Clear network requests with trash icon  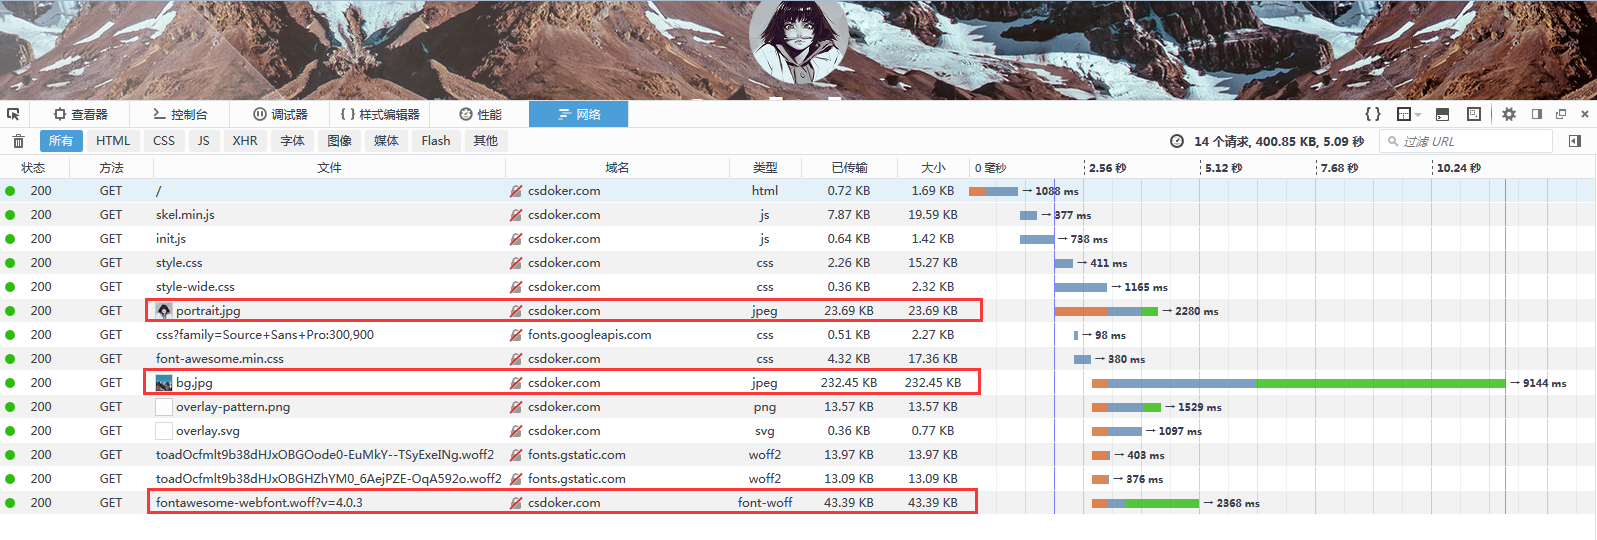[18, 141]
